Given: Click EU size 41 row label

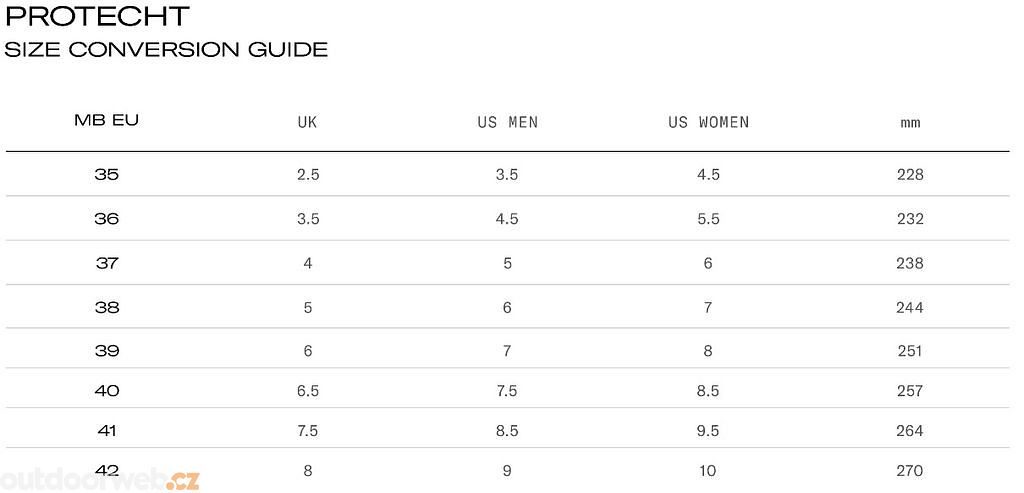Looking at the screenshot, I should (106, 431).
